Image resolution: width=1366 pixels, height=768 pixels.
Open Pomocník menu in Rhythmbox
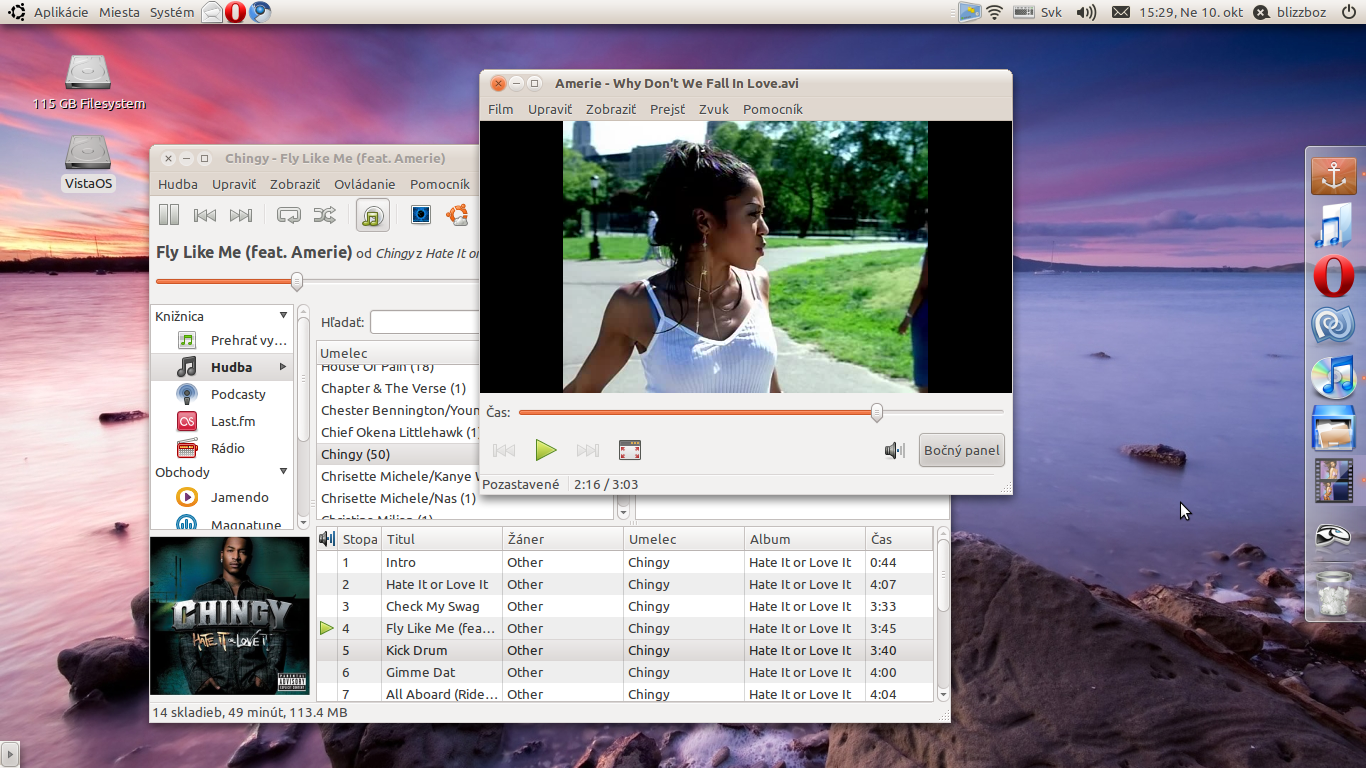pyautogui.click(x=440, y=184)
